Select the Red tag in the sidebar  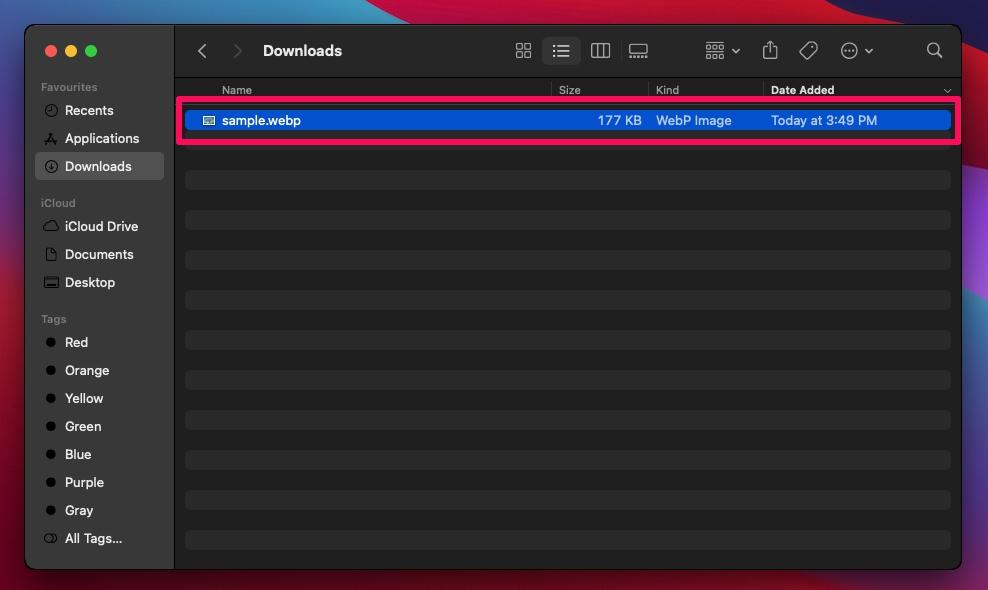[76, 342]
